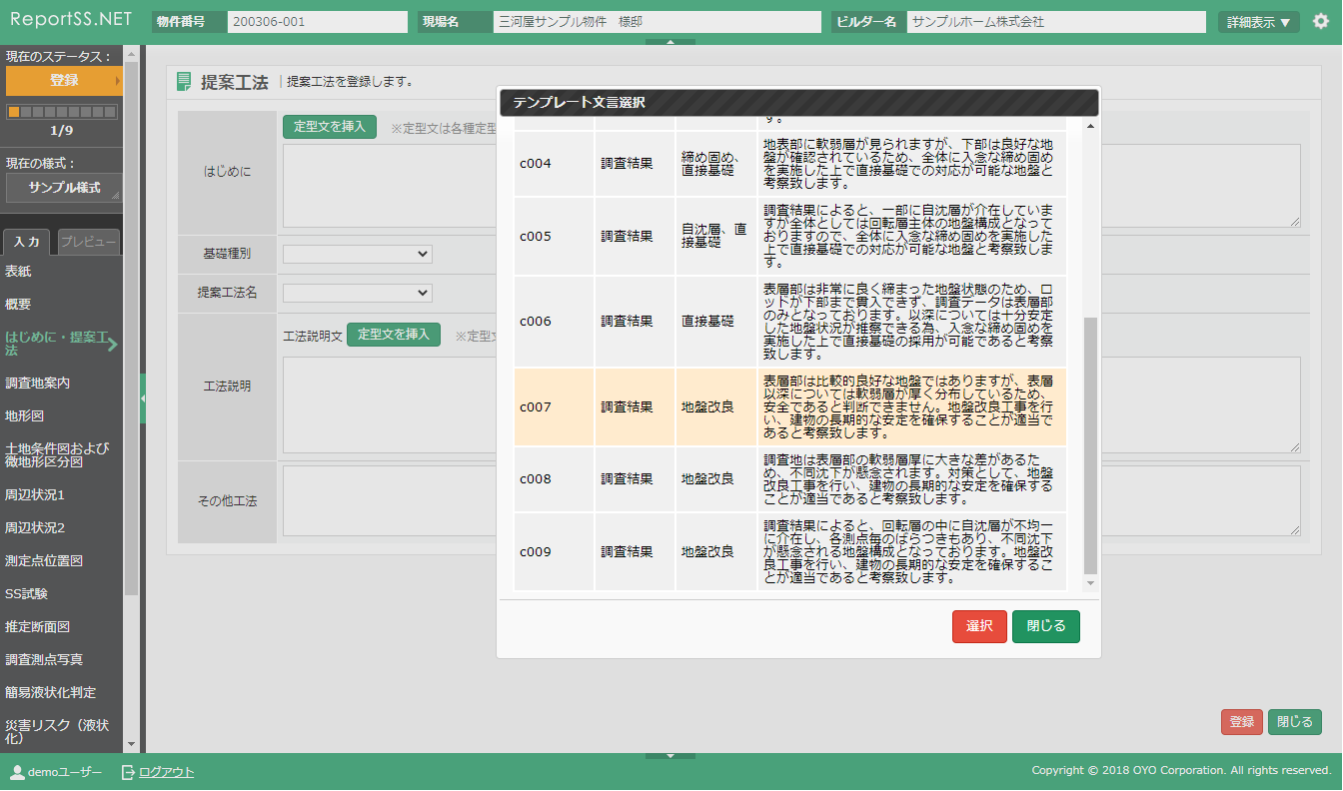Select template row c005
Screen dimensions: 1343x791
pyautogui.click(x=790, y=236)
